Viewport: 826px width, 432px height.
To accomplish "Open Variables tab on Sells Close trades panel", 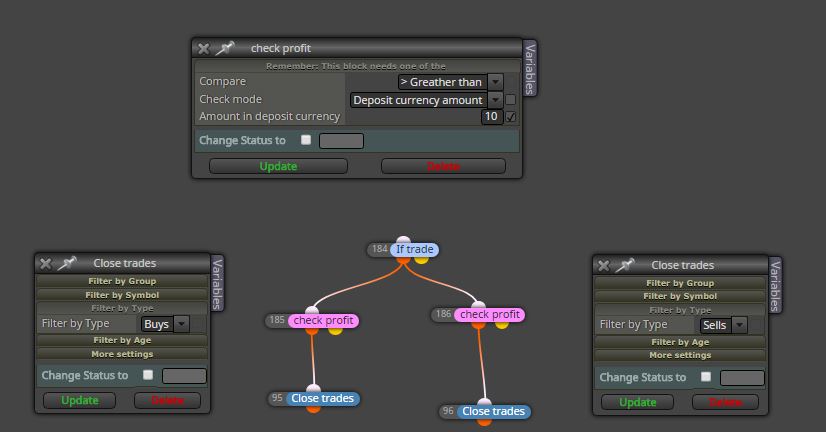I will 775,285.
